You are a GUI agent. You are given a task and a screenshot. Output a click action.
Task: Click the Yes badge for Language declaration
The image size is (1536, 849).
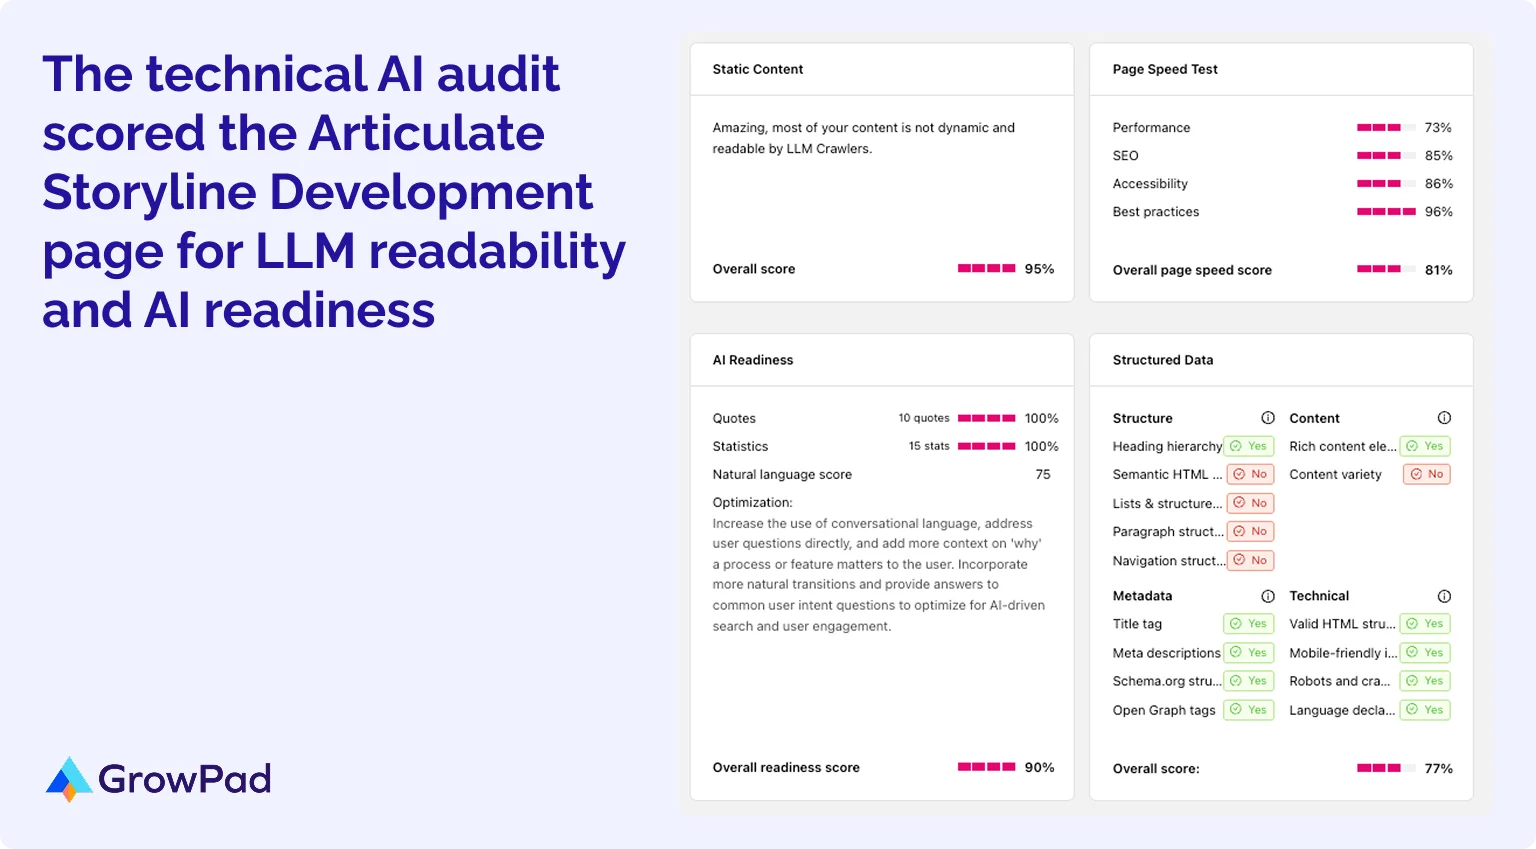point(1425,710)
